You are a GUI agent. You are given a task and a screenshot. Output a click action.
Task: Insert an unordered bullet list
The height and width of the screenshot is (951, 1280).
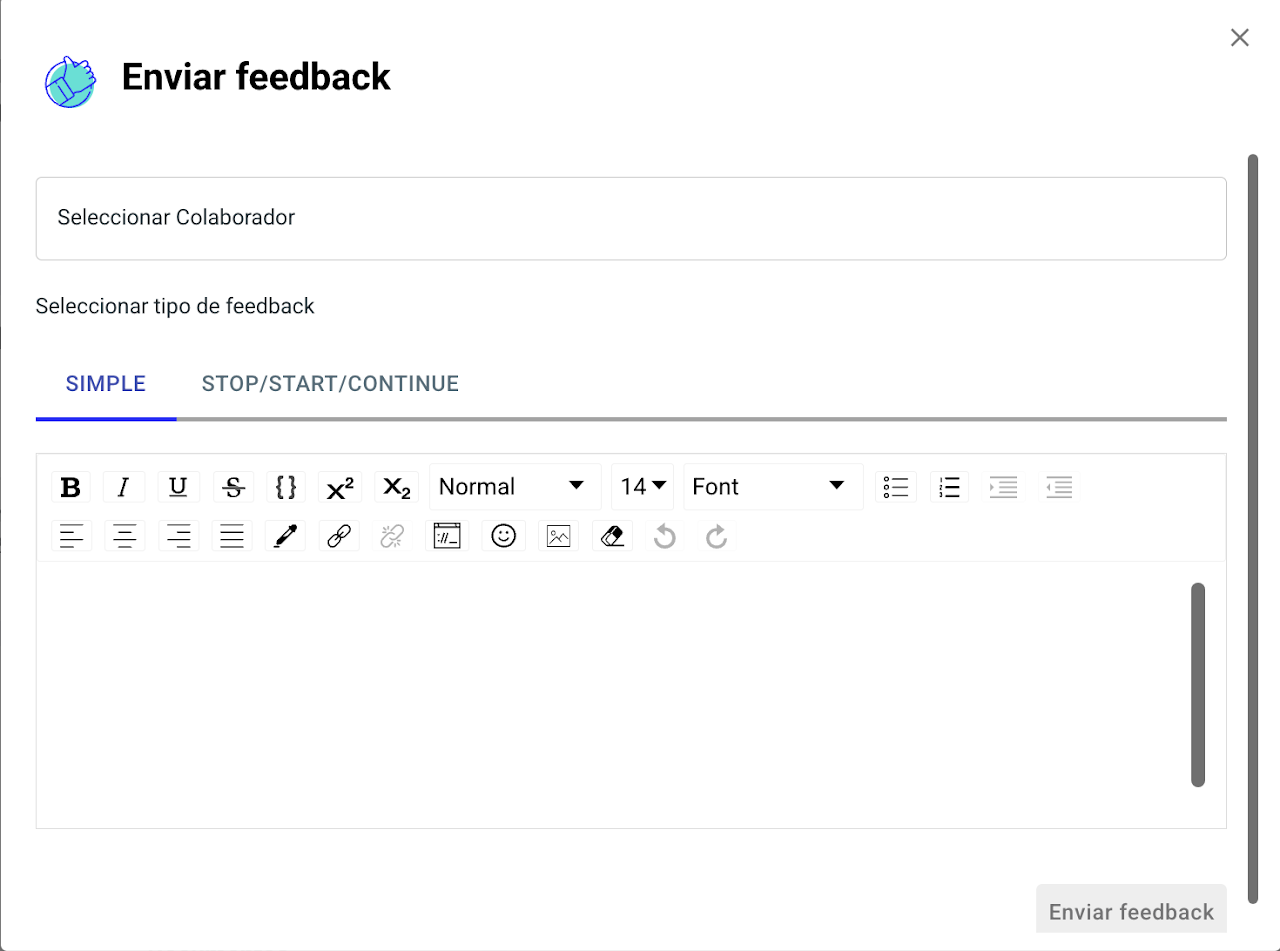(895, 487)
